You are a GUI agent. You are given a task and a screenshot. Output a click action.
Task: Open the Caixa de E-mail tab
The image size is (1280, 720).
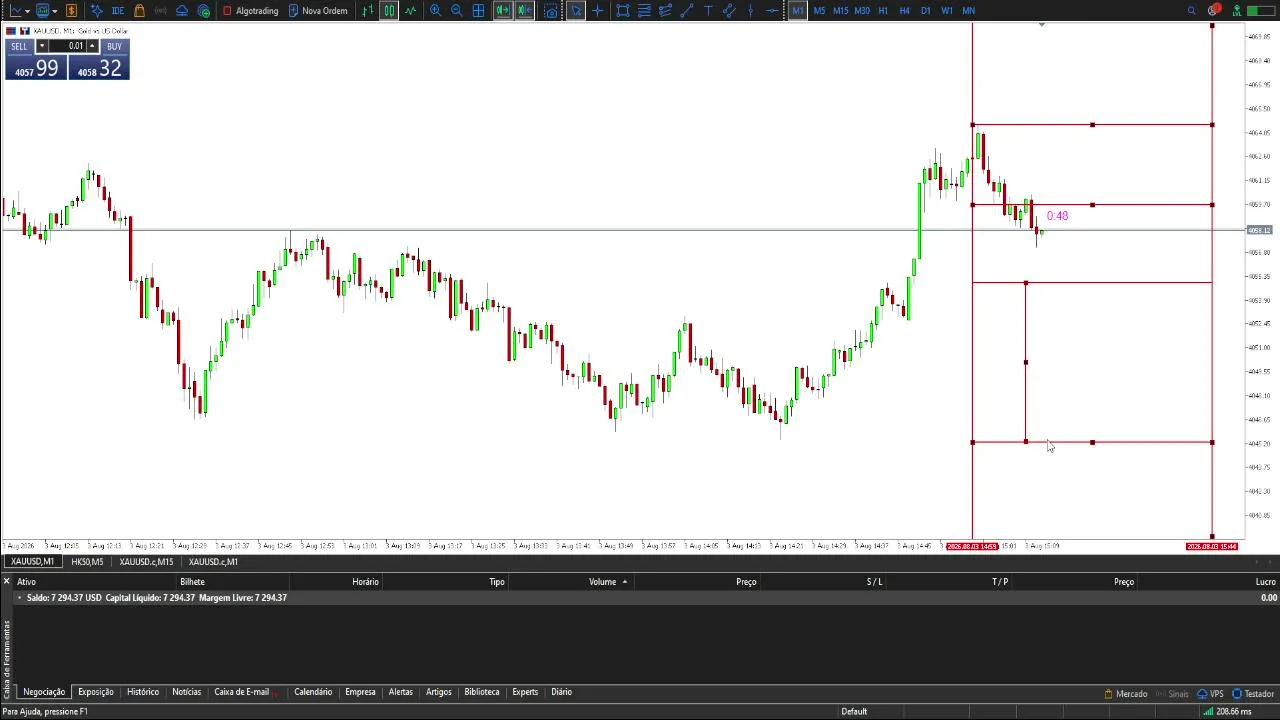[241, 692]
